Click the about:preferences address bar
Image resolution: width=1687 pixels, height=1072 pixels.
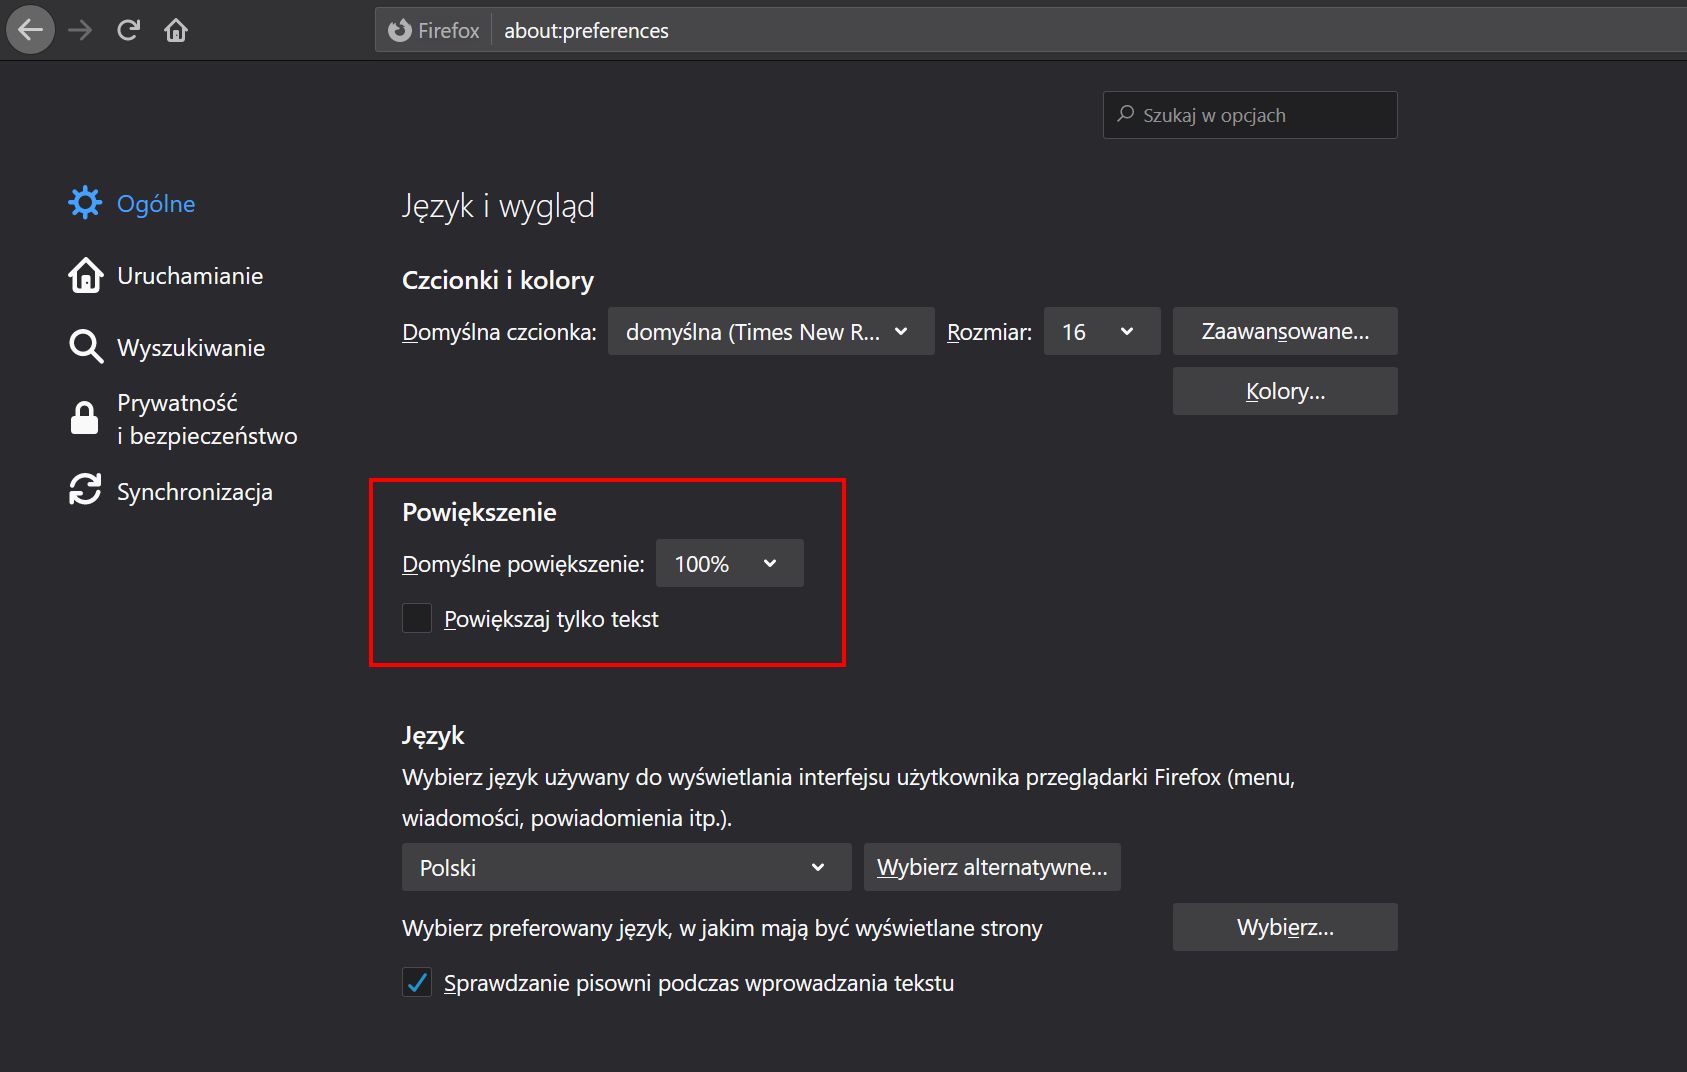coord(1030,30)
